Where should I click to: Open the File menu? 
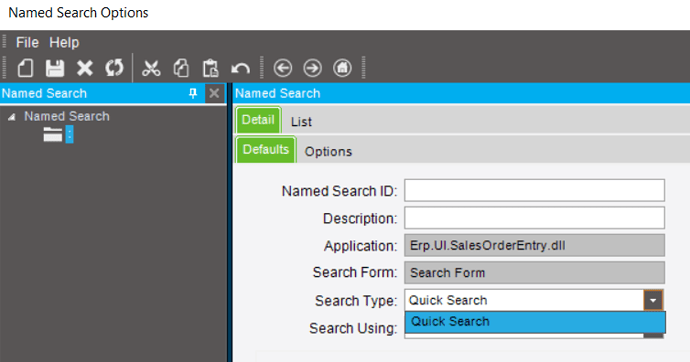tap(27, 43)
